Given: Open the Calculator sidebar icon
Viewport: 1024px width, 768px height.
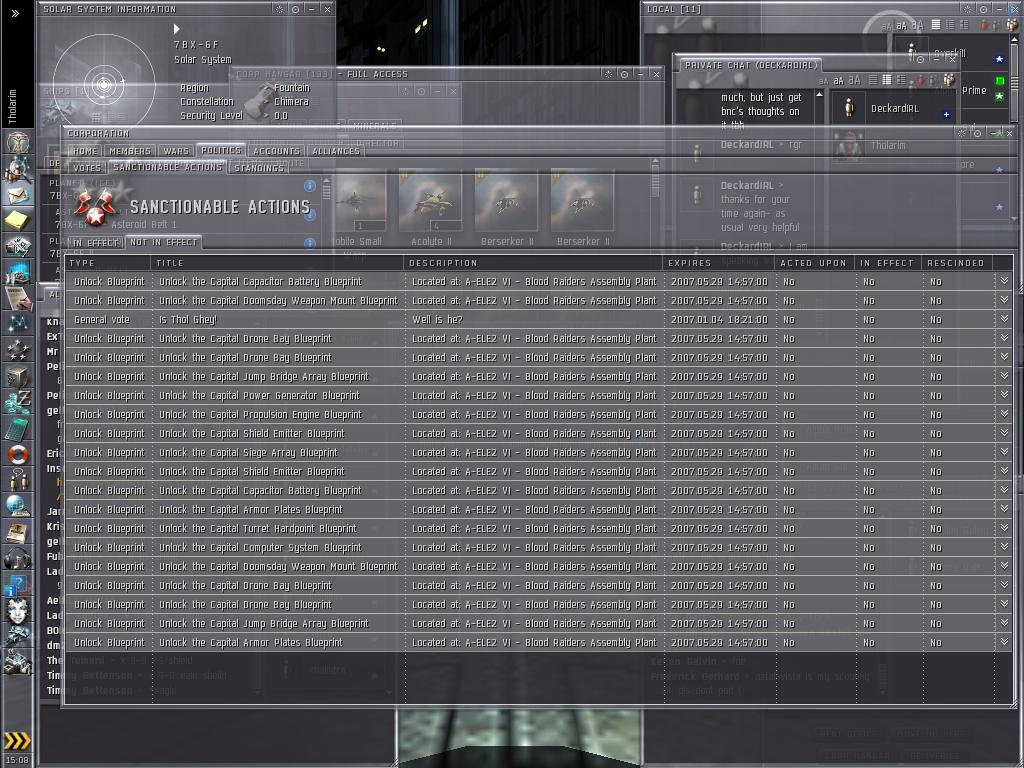Looking at the screenshot, I should [18, 428].
